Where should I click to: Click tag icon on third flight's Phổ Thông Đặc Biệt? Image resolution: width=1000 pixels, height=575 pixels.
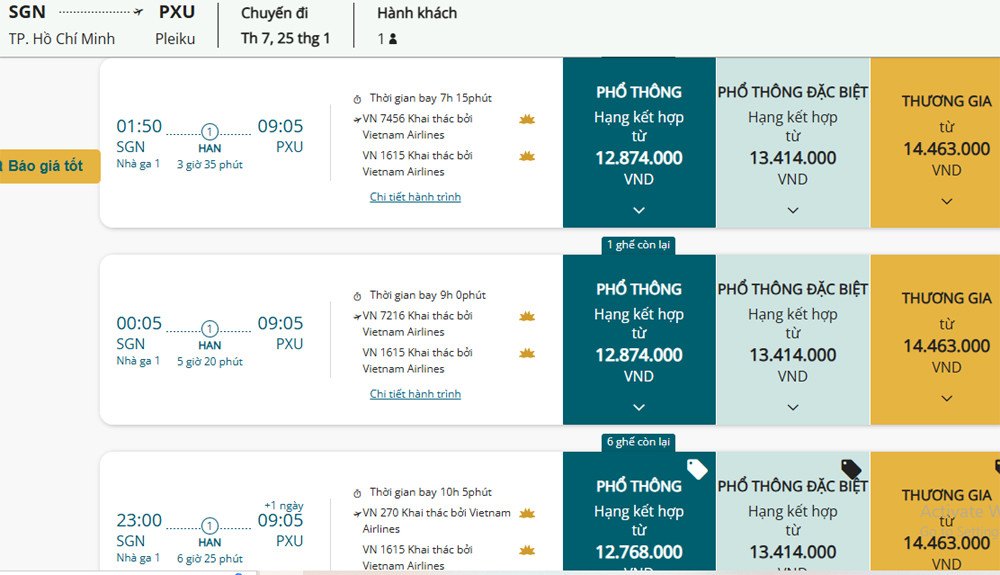[x=851, y=469]
